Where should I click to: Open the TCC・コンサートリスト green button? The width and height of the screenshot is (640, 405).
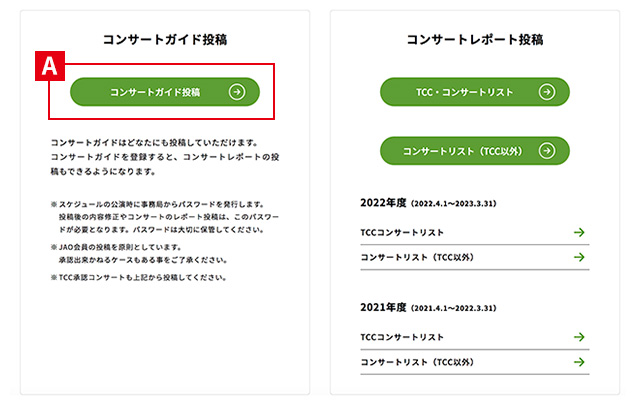[x=464, y=92]
